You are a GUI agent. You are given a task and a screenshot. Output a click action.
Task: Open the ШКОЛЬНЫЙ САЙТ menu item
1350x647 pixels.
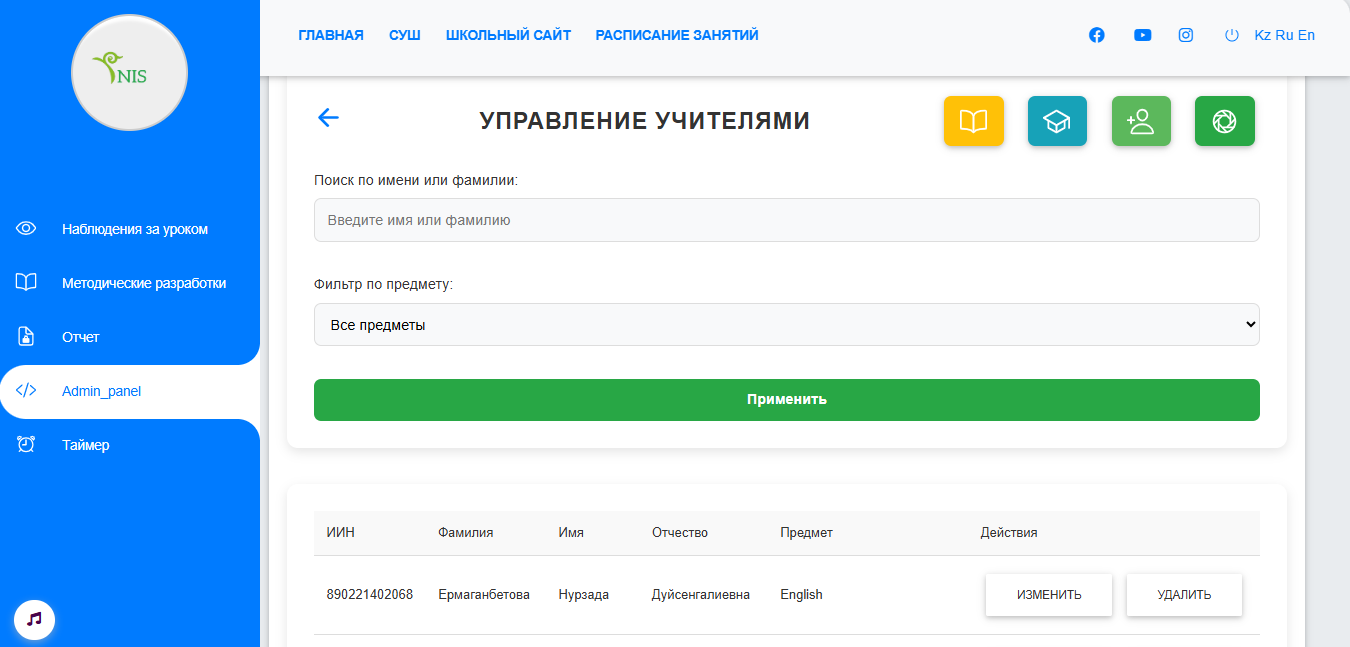(508, 34)
